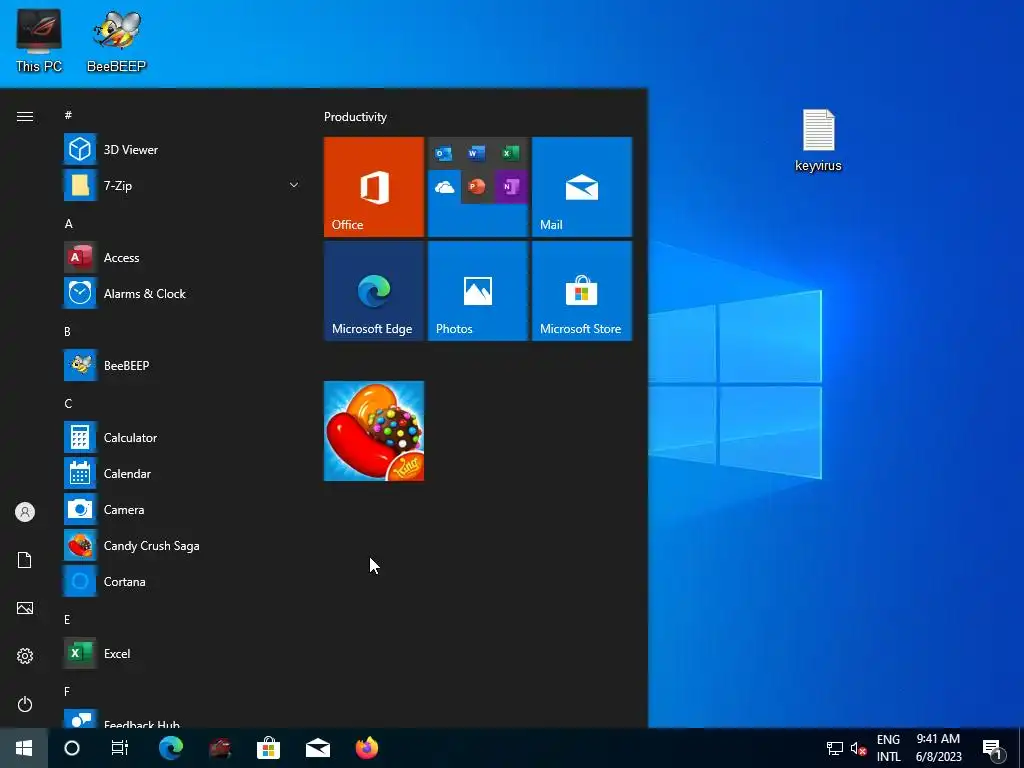This screenshot has width=1024, height=768.
Task: Launch the Candy Crush Saga tile
Action: pos(374,431)
